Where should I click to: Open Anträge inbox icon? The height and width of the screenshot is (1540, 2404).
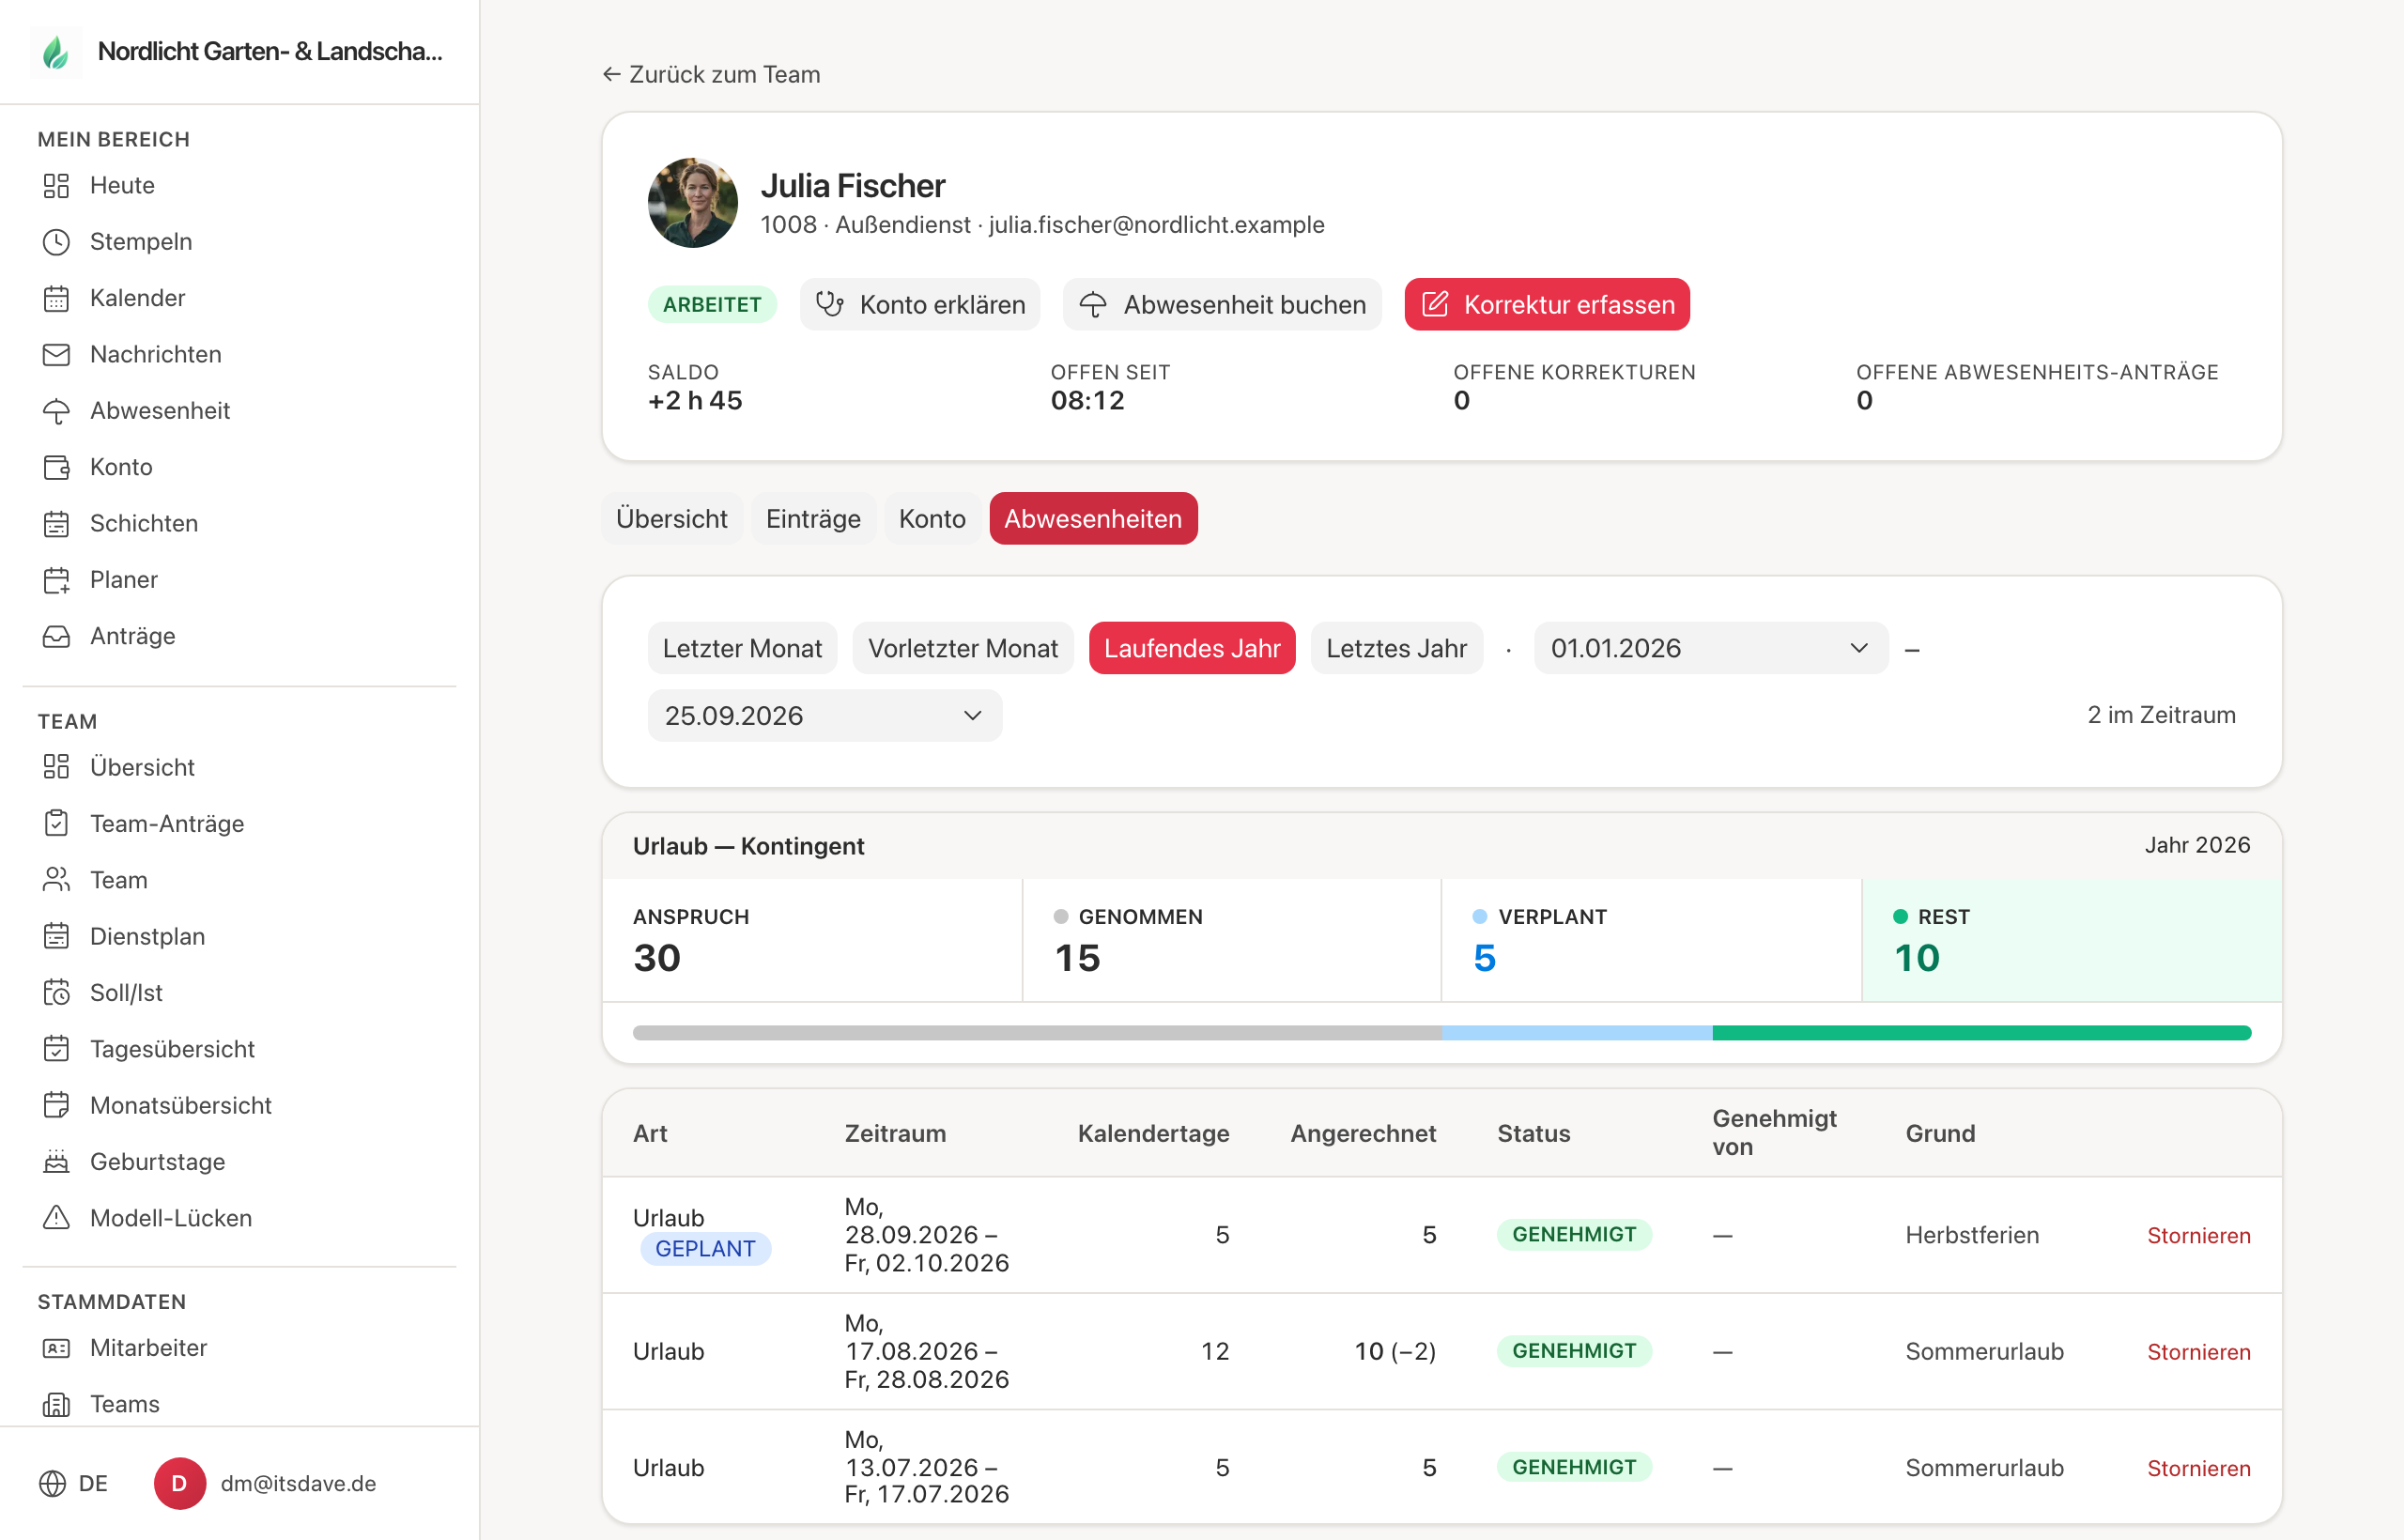[x=56, y=636]
